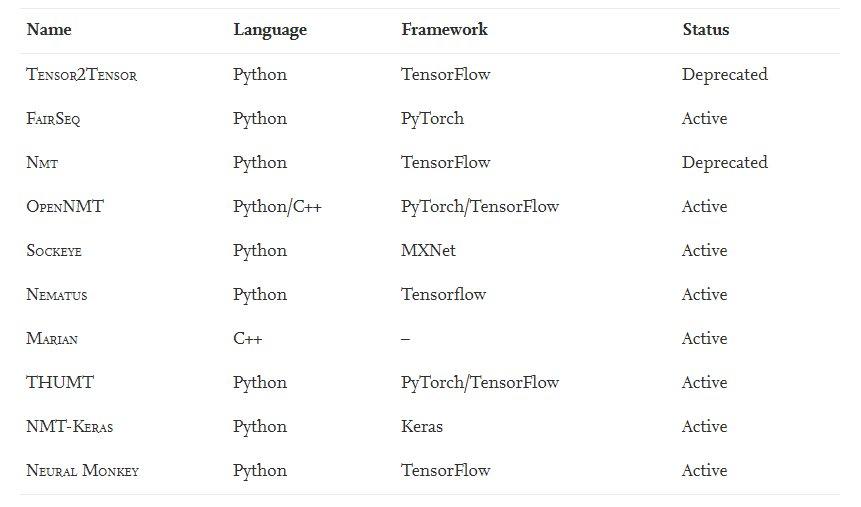The height and width of the screenshot is (507, 861).
Task: Click the Framework column header
Action: pyautogui.click(x=444, y=30)
